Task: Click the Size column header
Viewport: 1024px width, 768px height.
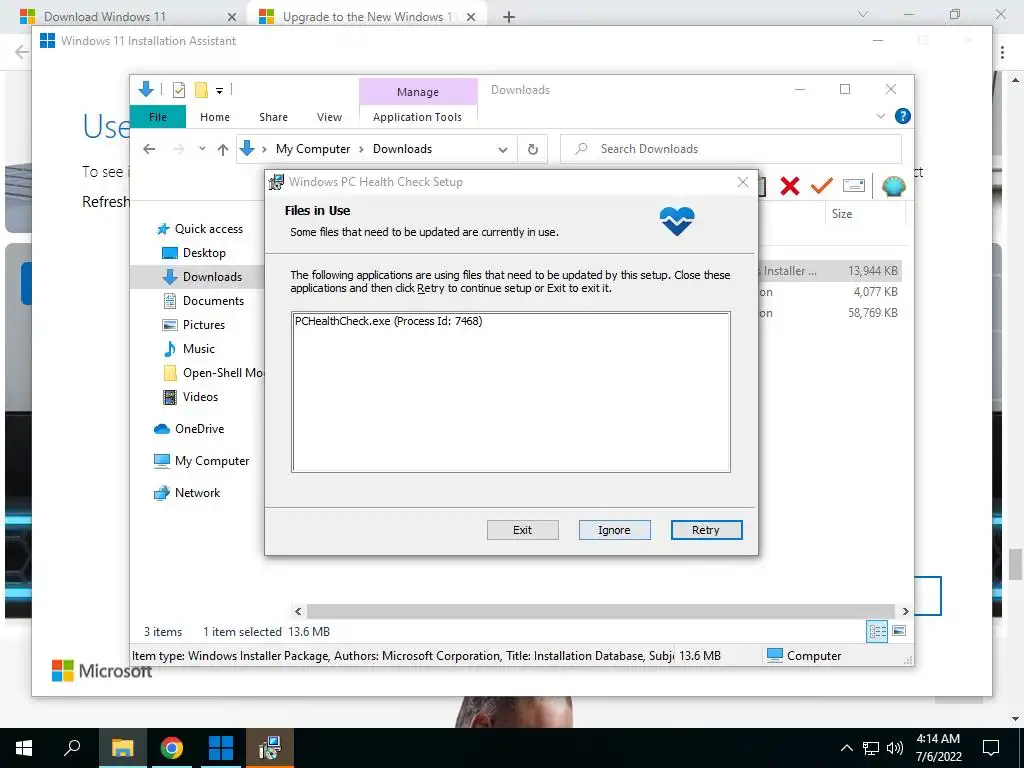Action: pos(841,214)
